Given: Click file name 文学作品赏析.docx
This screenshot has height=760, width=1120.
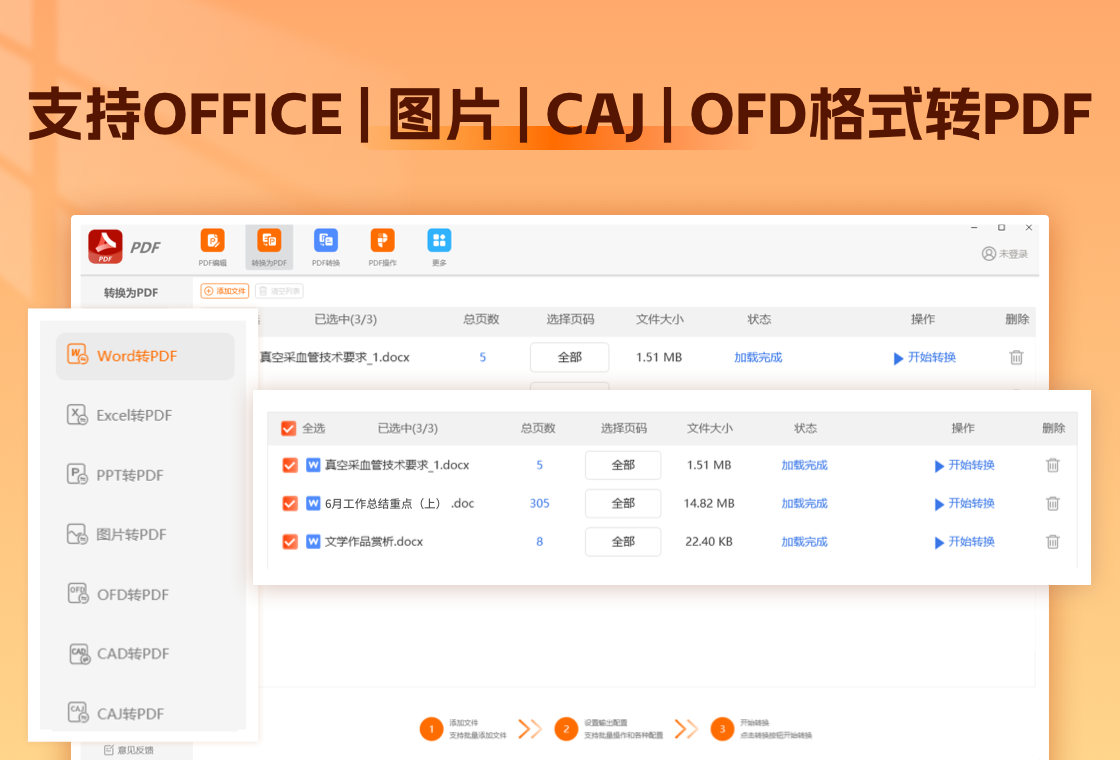Looking at the screenshot, I should point(374,542).
